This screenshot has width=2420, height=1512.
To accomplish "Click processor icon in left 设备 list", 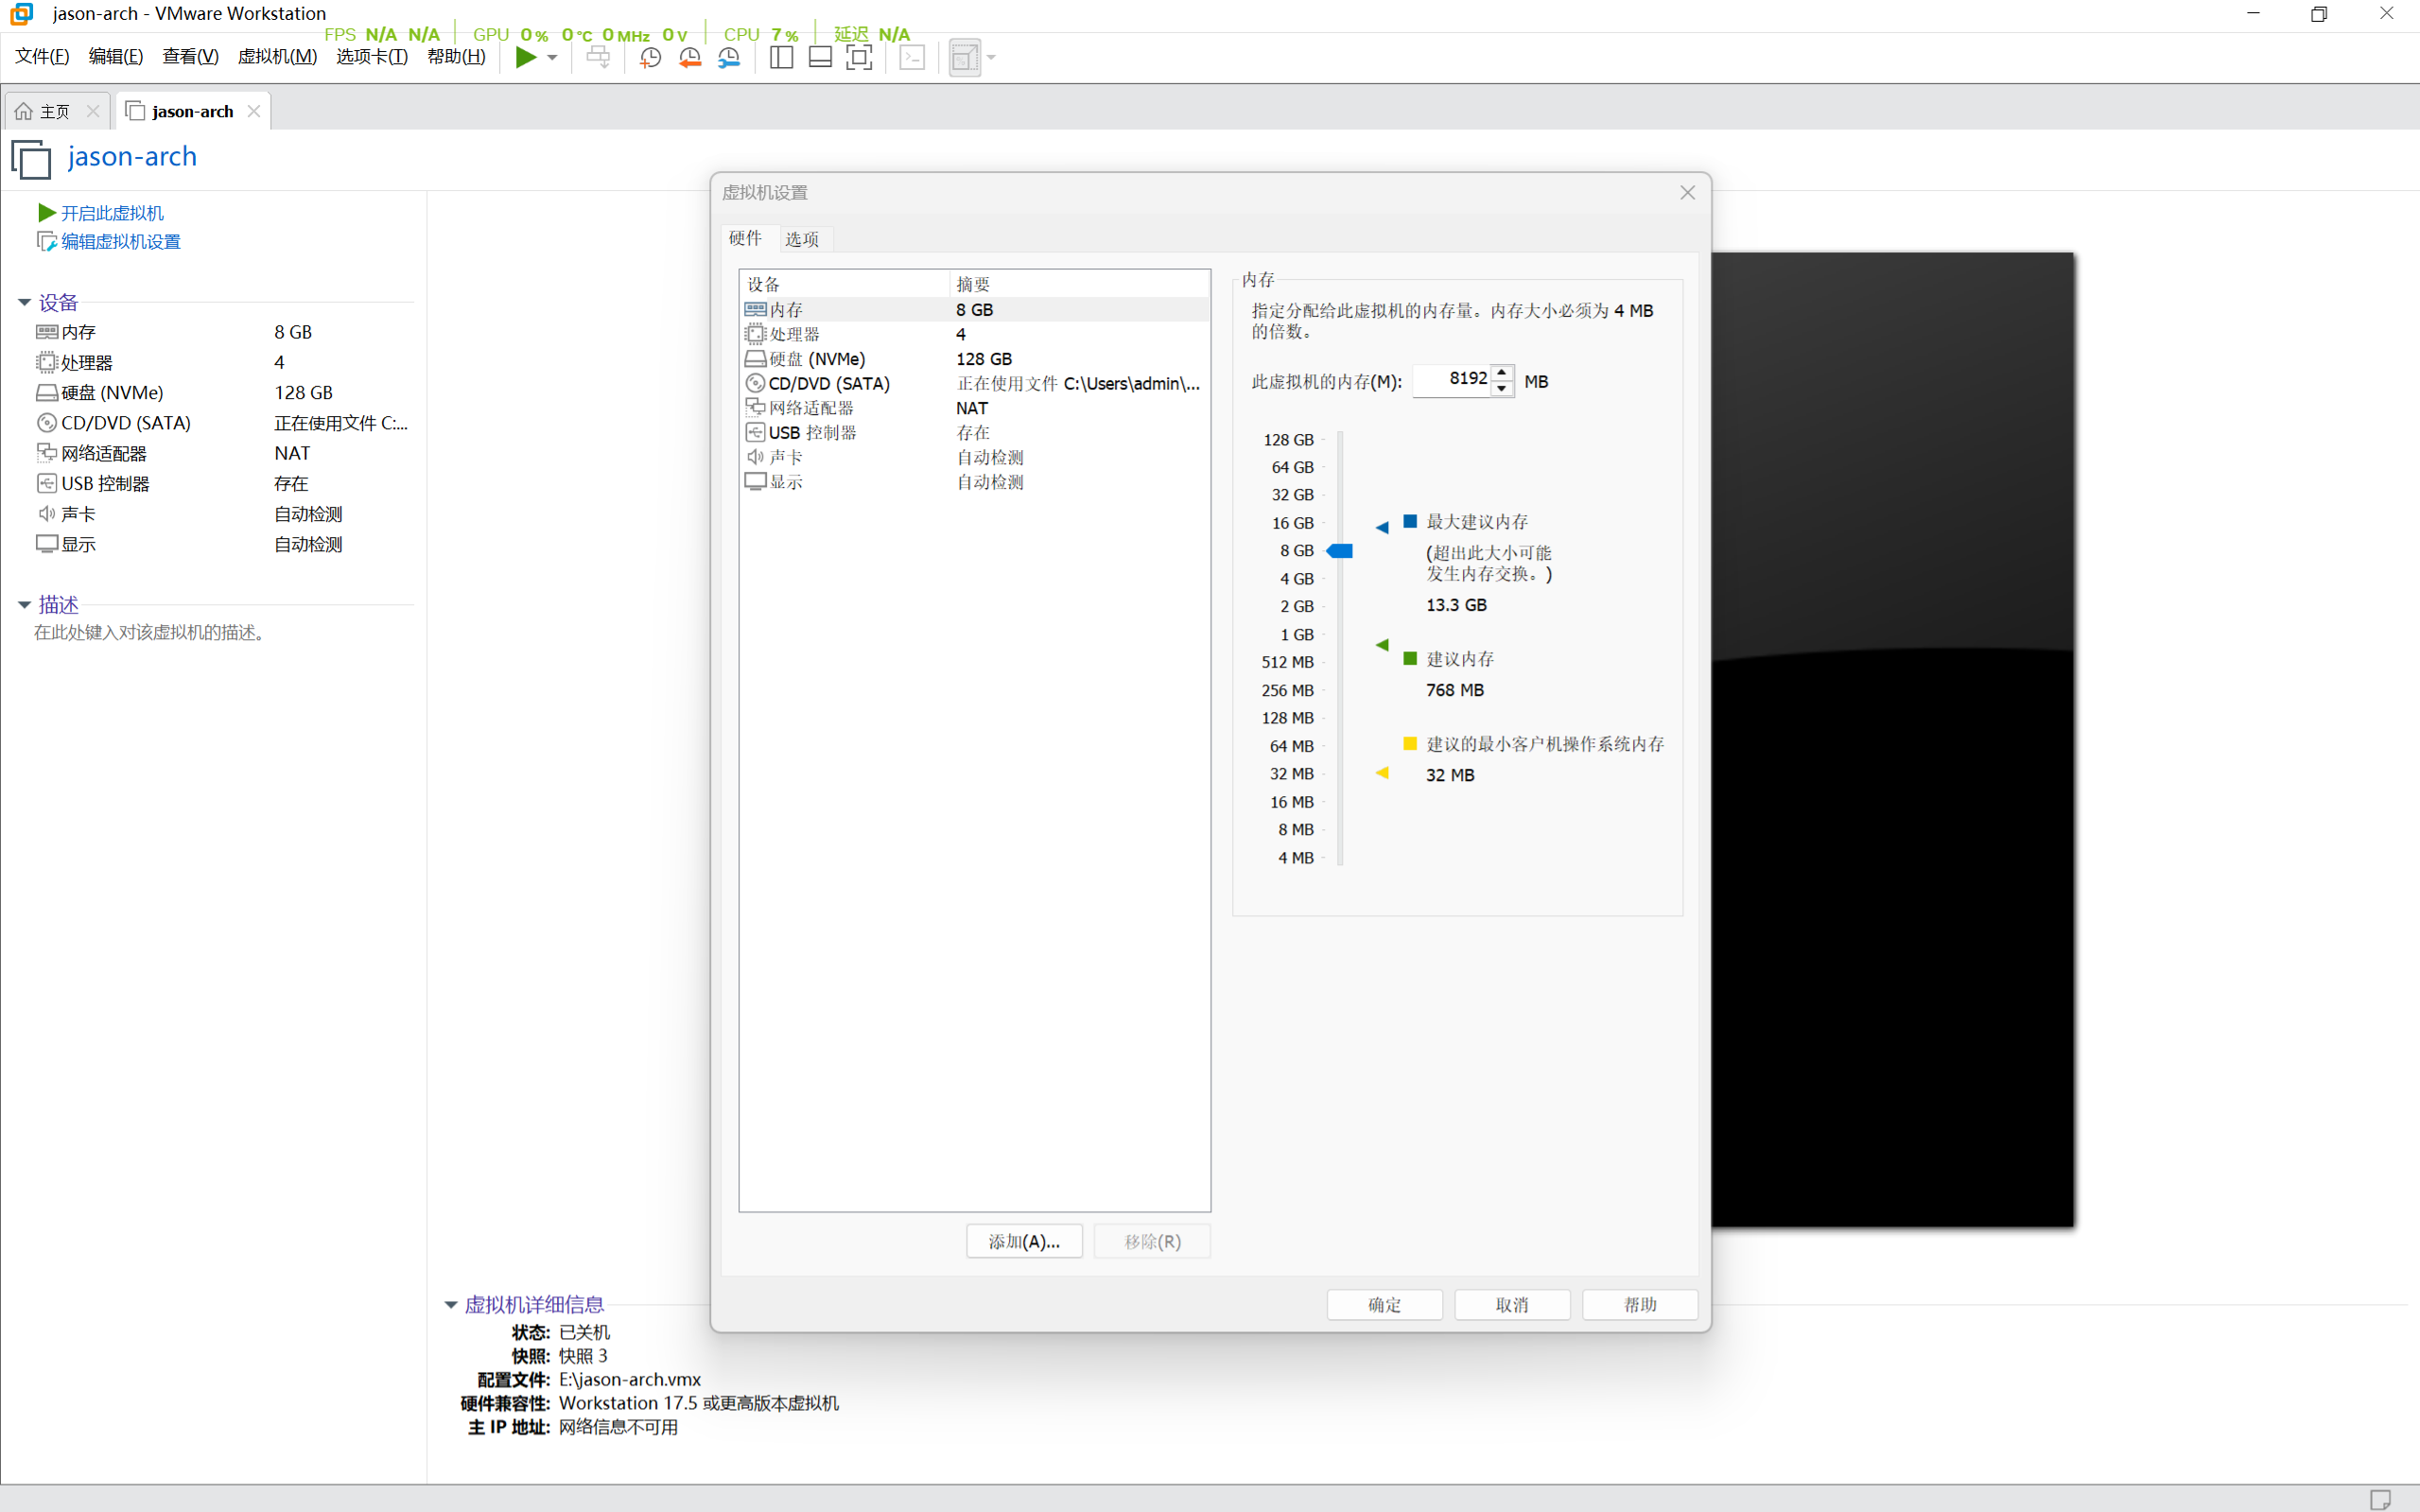I will (x=47, y=362).
